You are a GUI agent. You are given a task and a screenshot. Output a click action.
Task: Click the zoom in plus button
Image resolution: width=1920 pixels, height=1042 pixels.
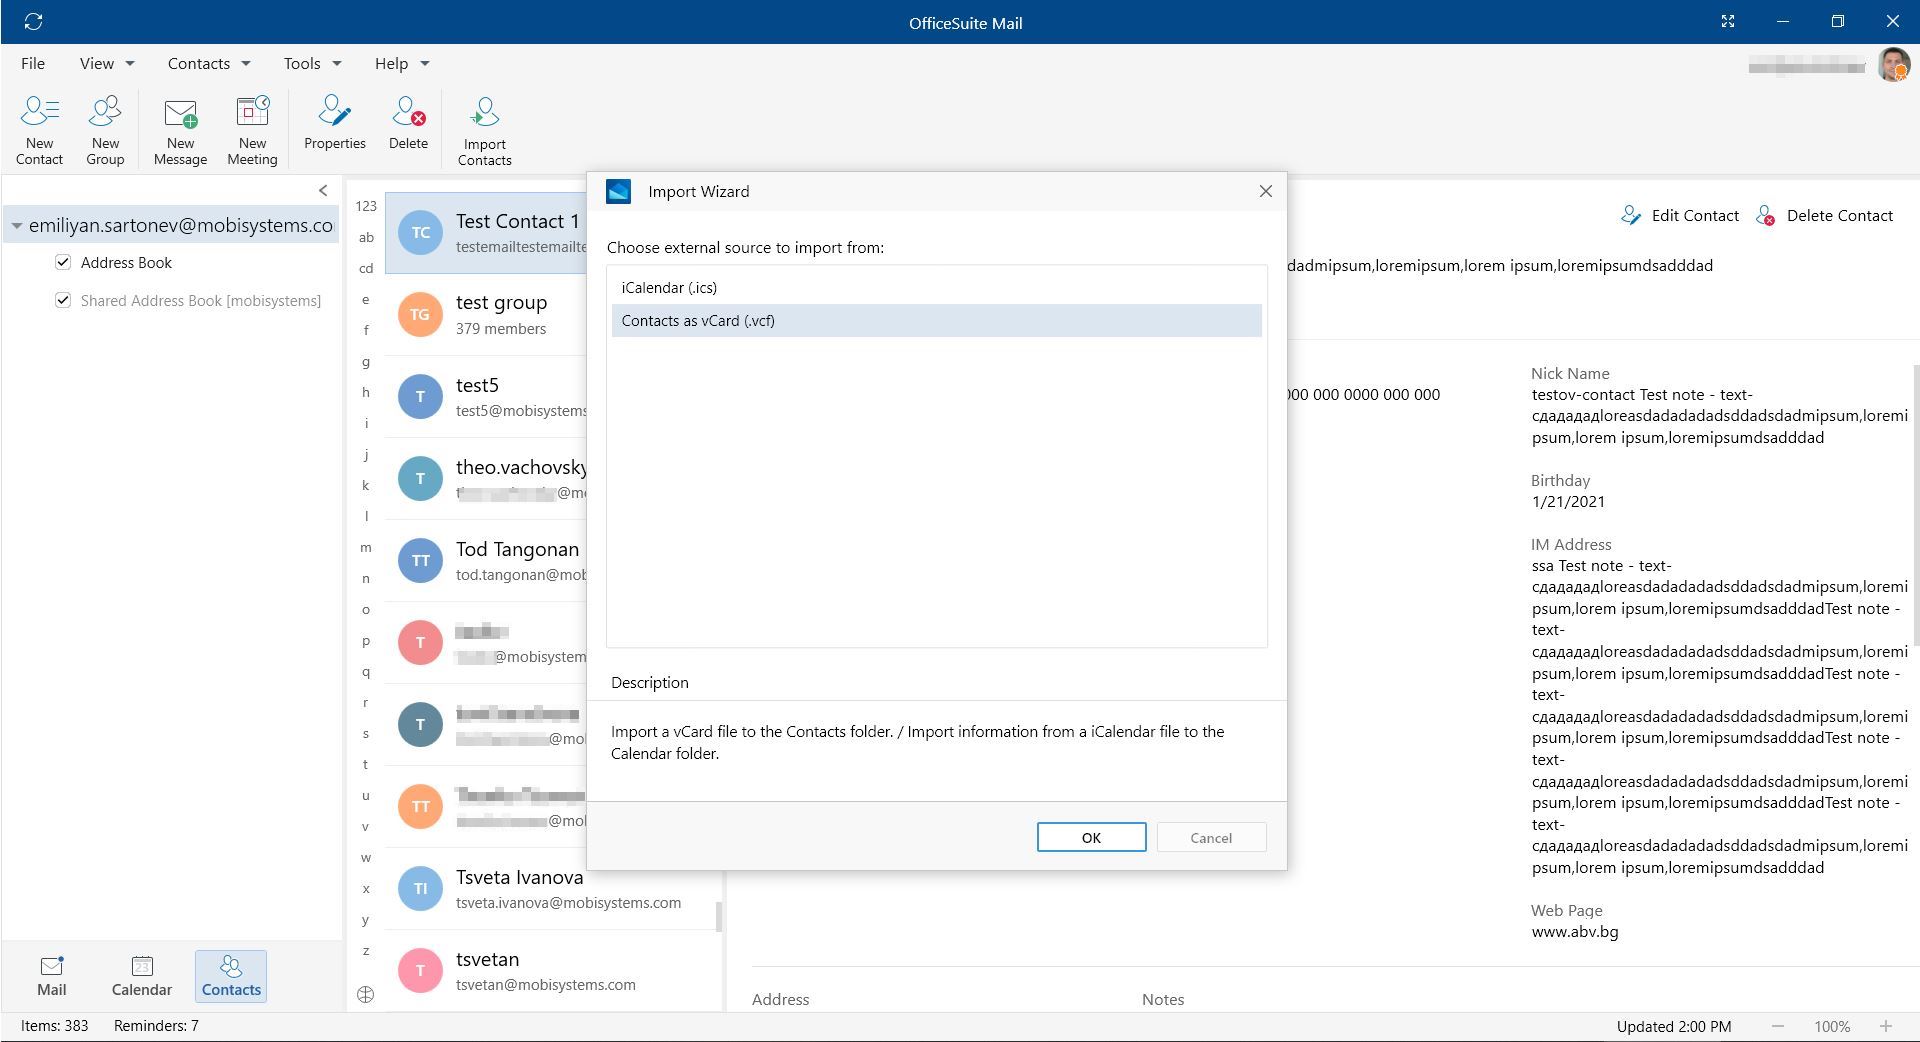point(1885,1026)
